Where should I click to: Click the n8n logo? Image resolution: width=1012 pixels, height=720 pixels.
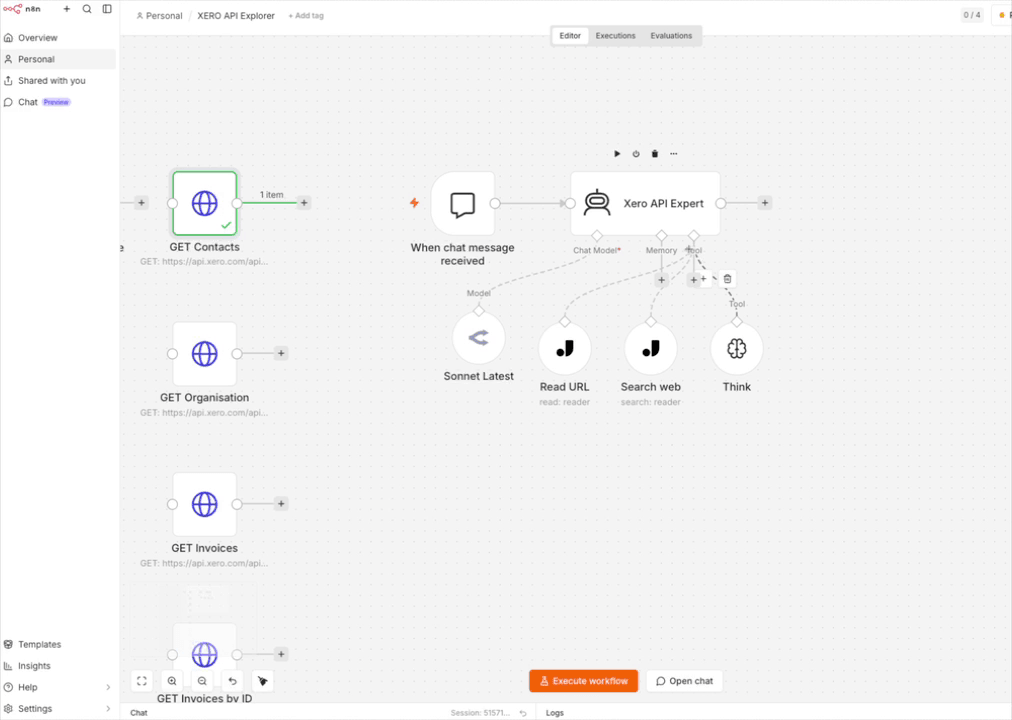tap(22, 9)
